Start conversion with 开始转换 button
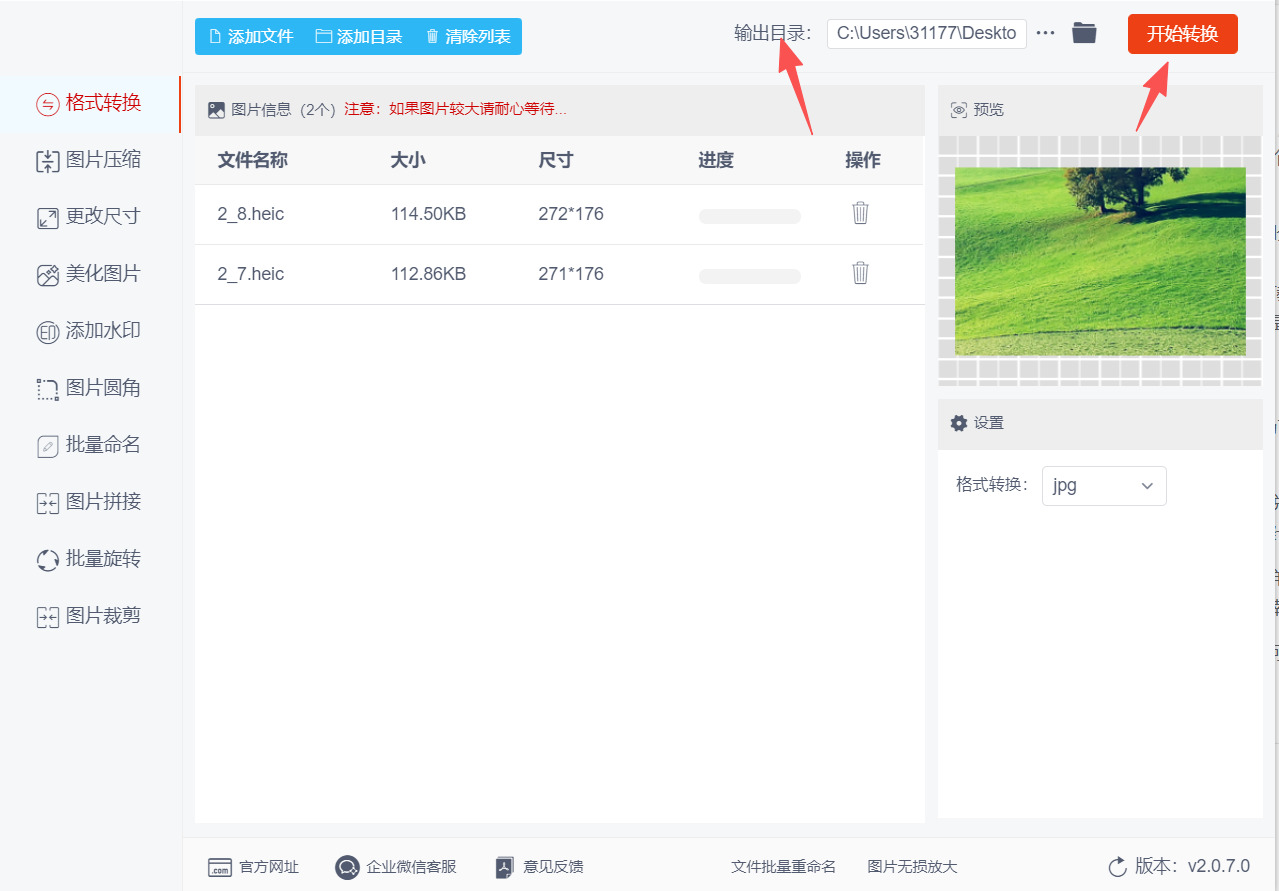This screenshot has width=1279, height=891. [x=1182, y=34]
